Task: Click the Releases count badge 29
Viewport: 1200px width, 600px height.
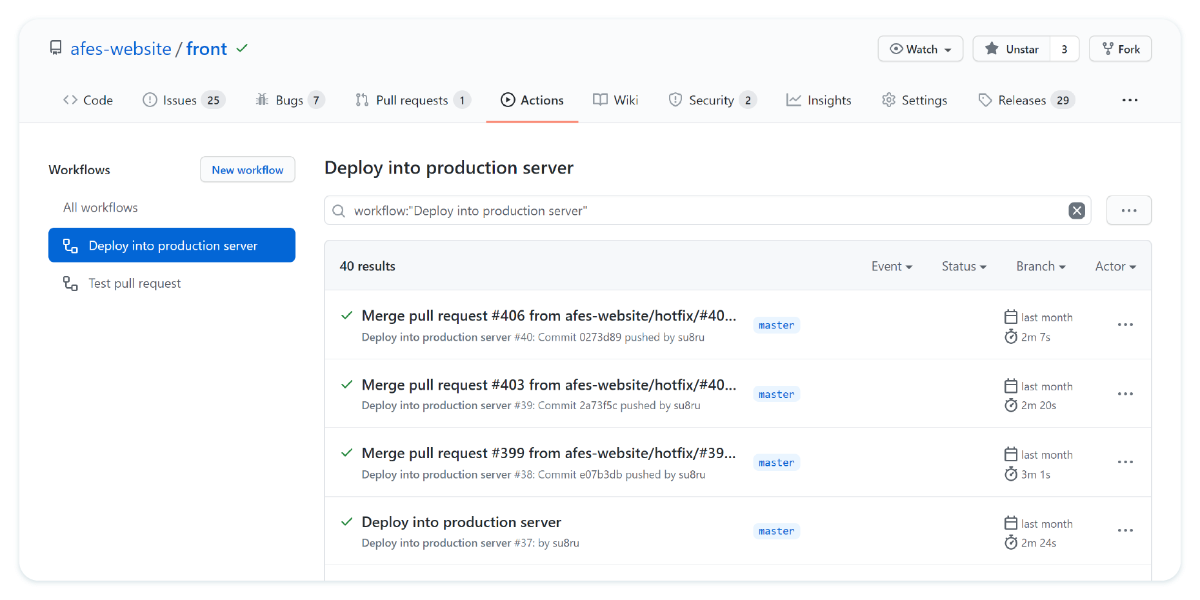Action: (x=1063, y=100)
